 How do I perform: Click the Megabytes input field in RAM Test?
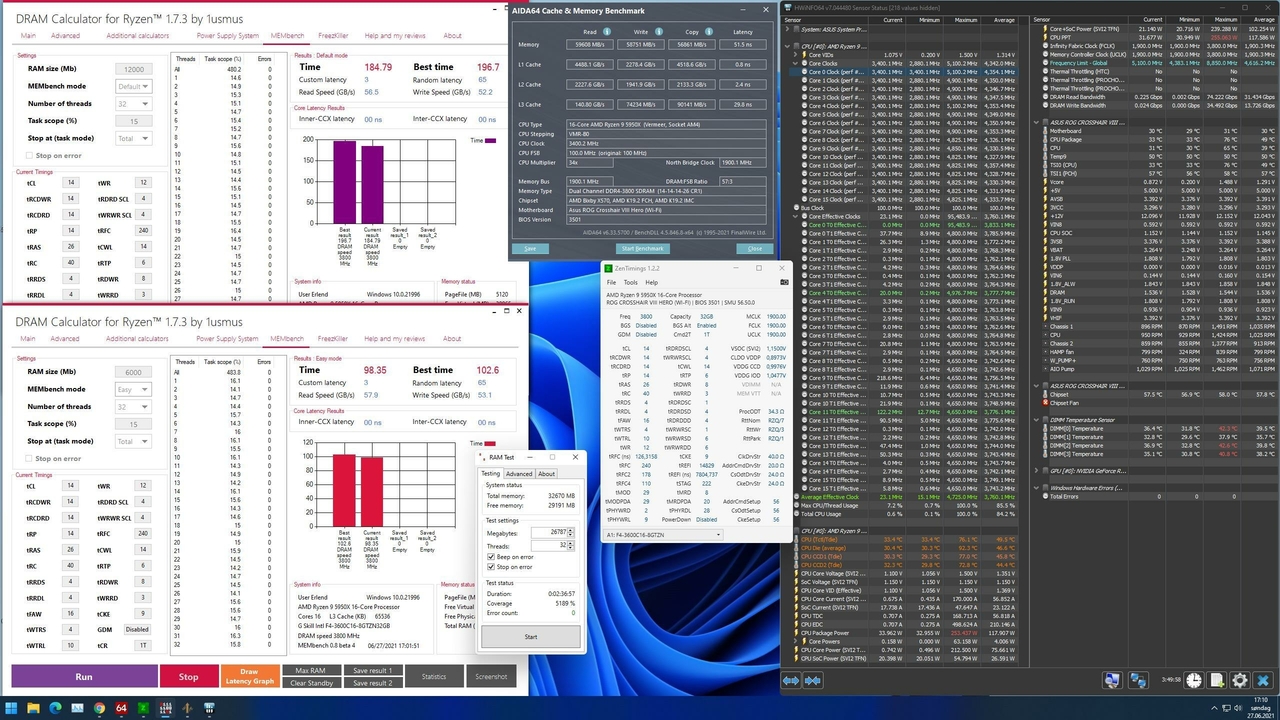tap(547, 533)
